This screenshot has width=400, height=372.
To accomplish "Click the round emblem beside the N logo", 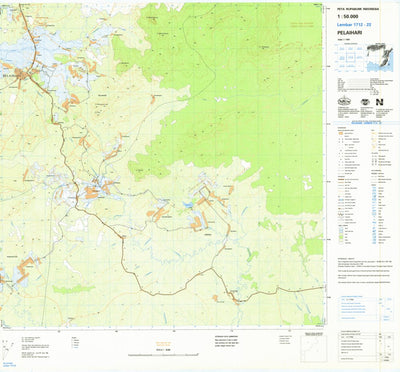I will click(365, 102).
